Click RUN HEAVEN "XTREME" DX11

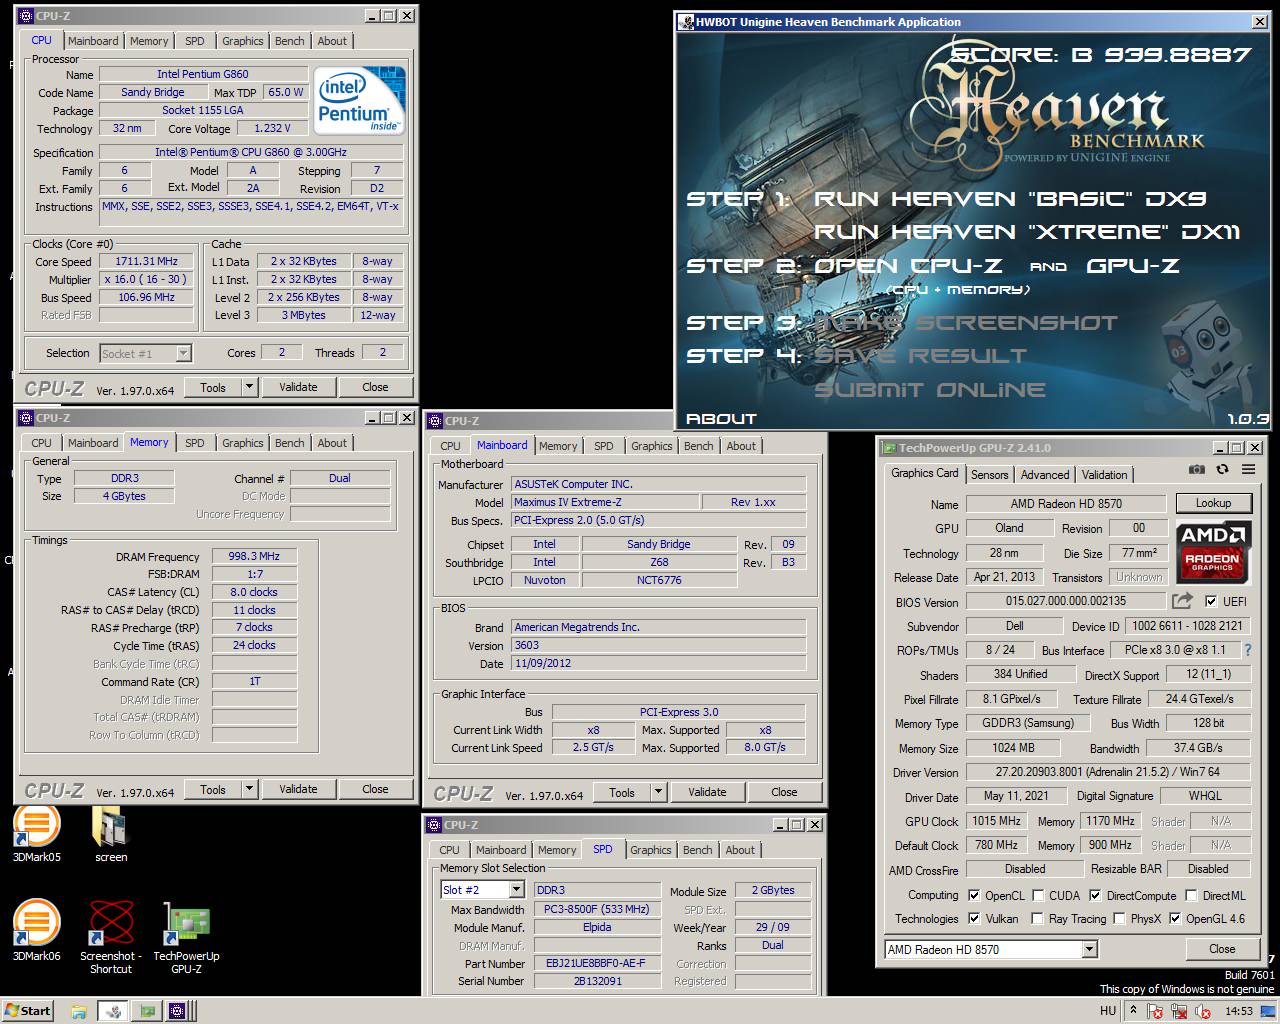point(1027,232)
